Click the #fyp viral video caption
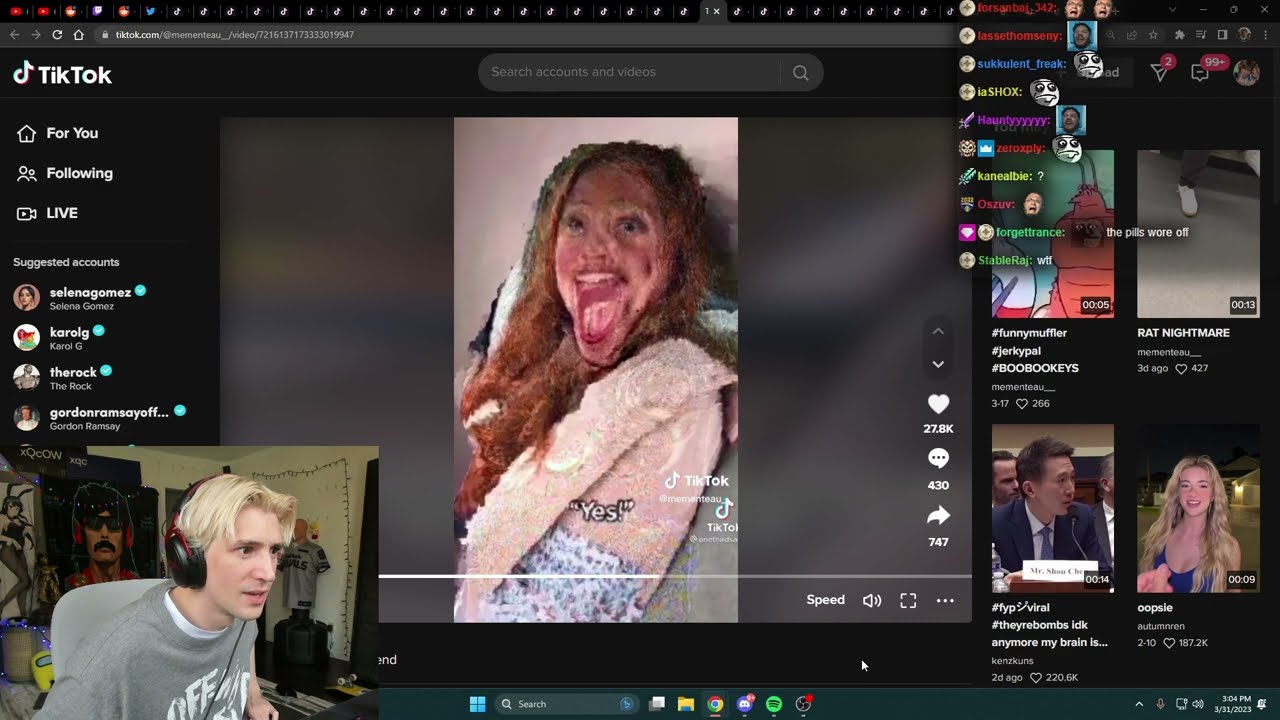This screenshot has height=720, width=1280. coord(1050,625)
